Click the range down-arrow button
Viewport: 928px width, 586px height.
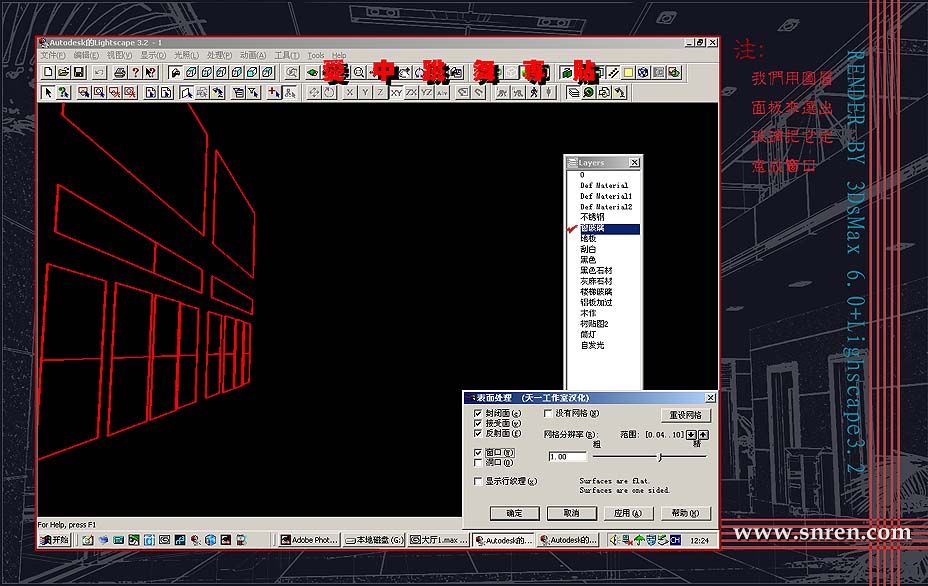[x=691, y=434]
